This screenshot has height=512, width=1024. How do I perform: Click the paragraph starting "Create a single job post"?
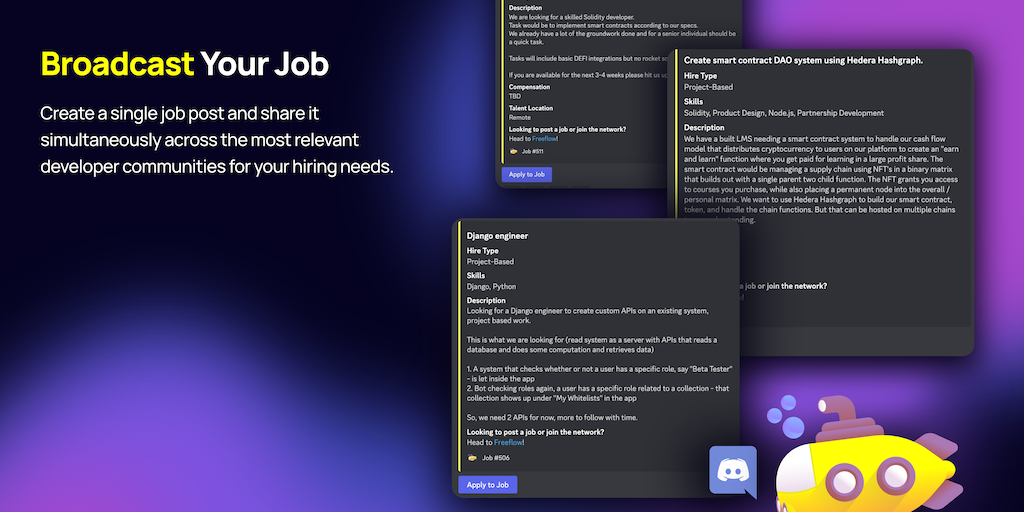pos(217,140)
